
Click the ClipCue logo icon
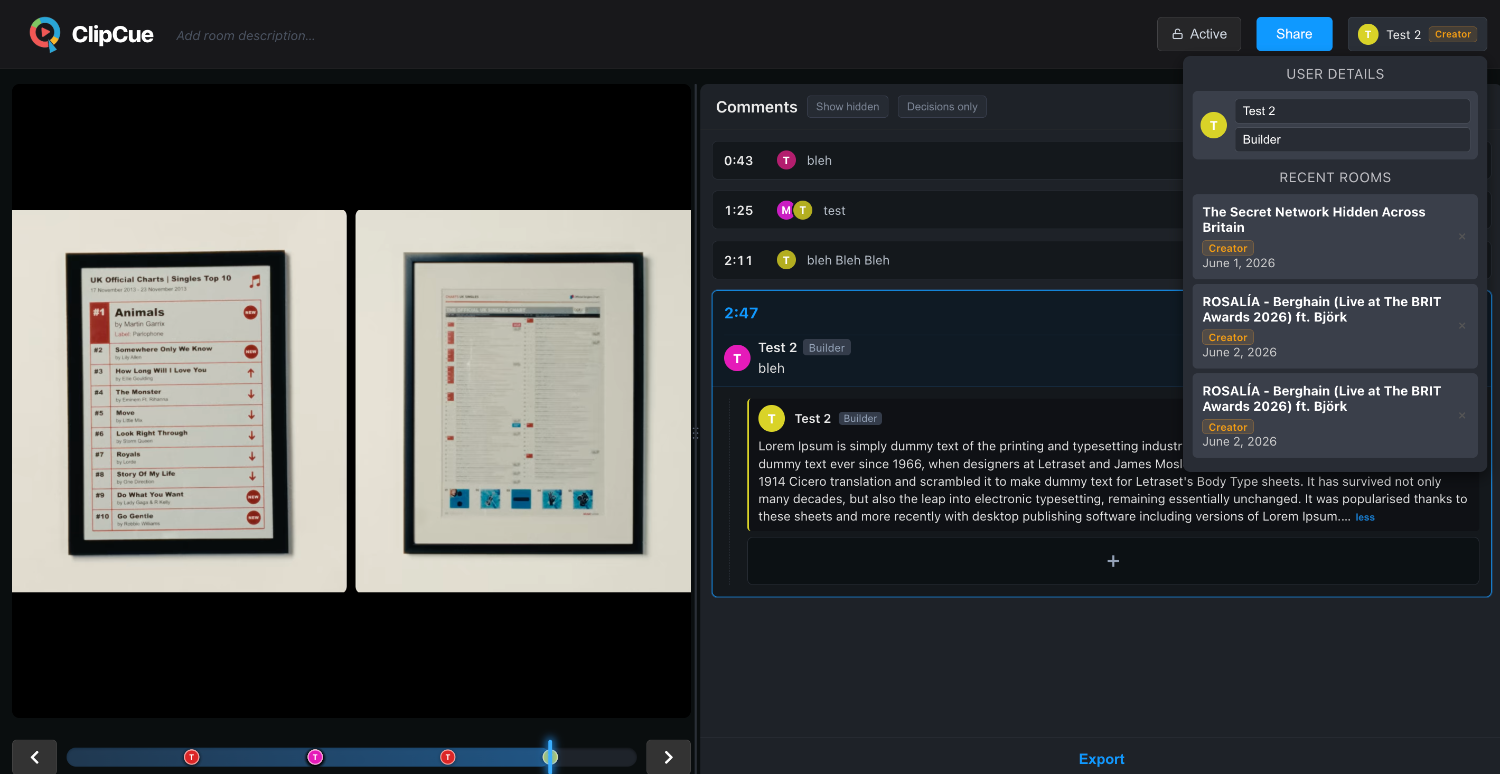(x=44, y=34)
